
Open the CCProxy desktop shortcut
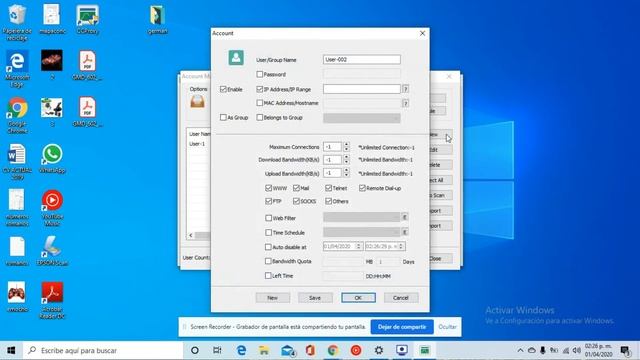87,19
